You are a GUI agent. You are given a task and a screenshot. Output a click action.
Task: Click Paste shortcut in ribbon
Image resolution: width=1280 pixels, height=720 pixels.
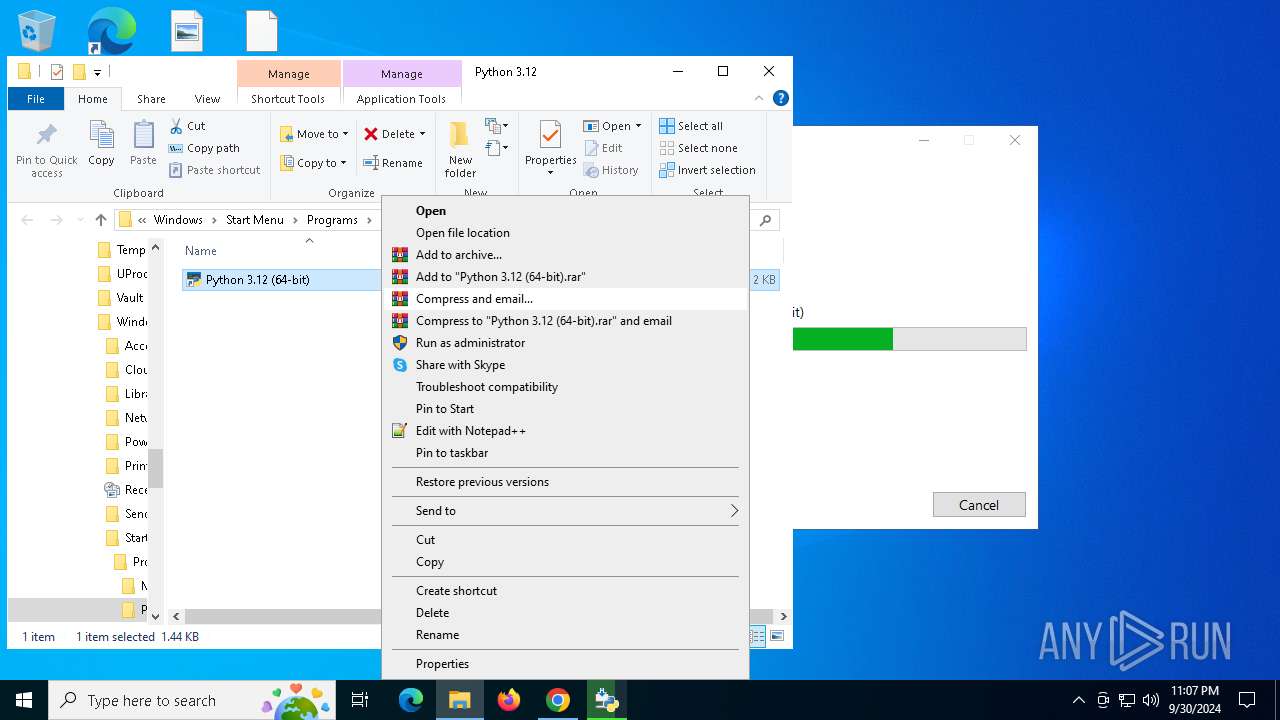(214, 170)
